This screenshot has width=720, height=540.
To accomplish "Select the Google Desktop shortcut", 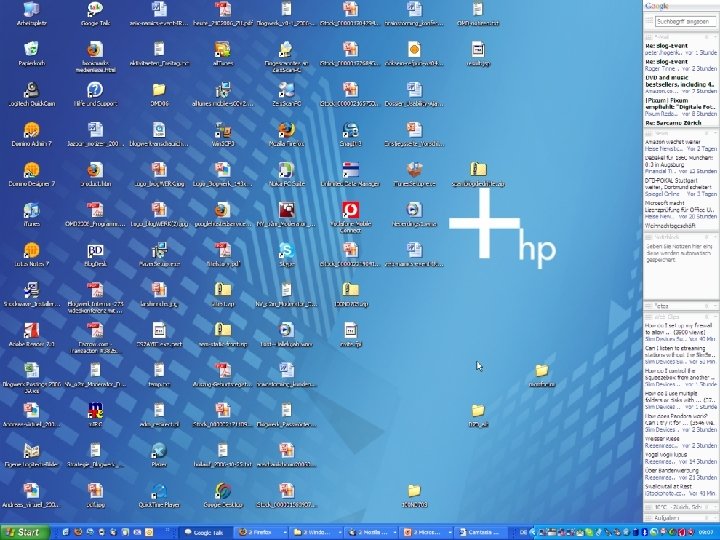I will 223,495.
